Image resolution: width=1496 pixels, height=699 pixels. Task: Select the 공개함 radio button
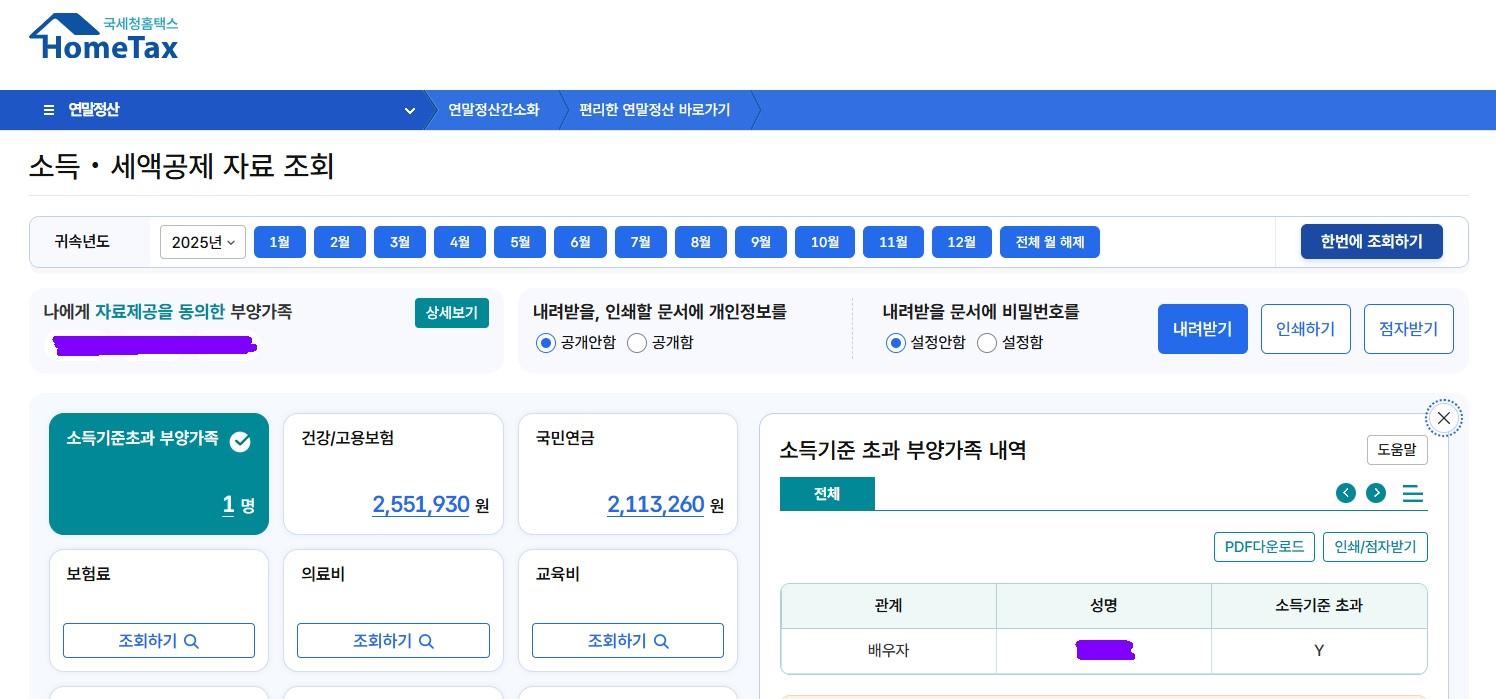637,343
